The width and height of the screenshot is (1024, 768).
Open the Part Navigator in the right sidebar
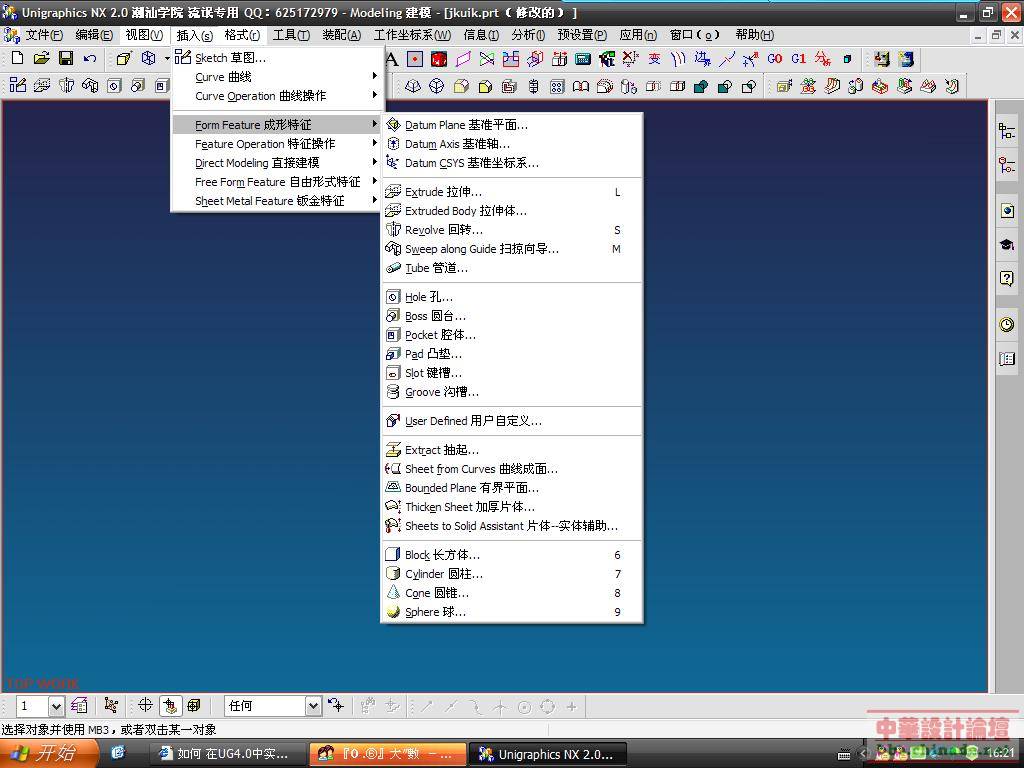pos(1007,164)
